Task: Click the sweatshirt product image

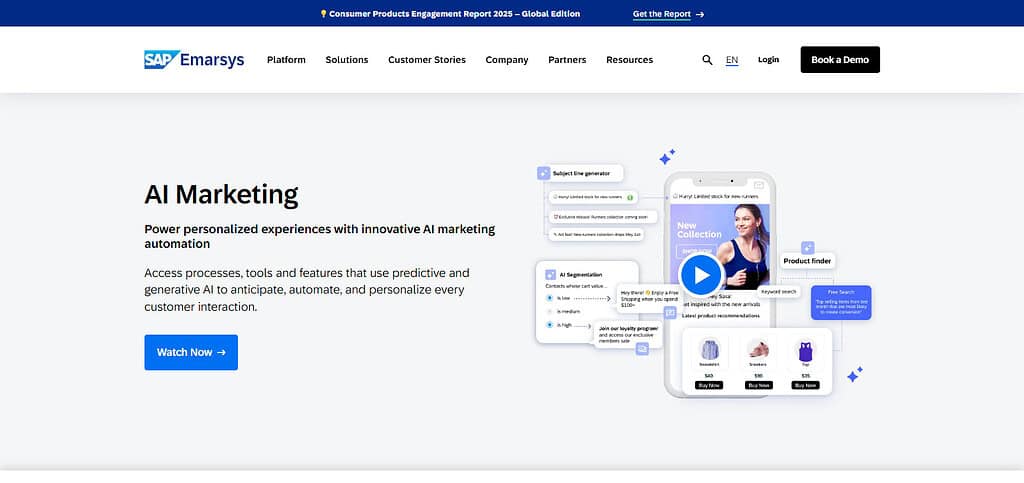Action: pyautogui.click(x=709, y=349)
